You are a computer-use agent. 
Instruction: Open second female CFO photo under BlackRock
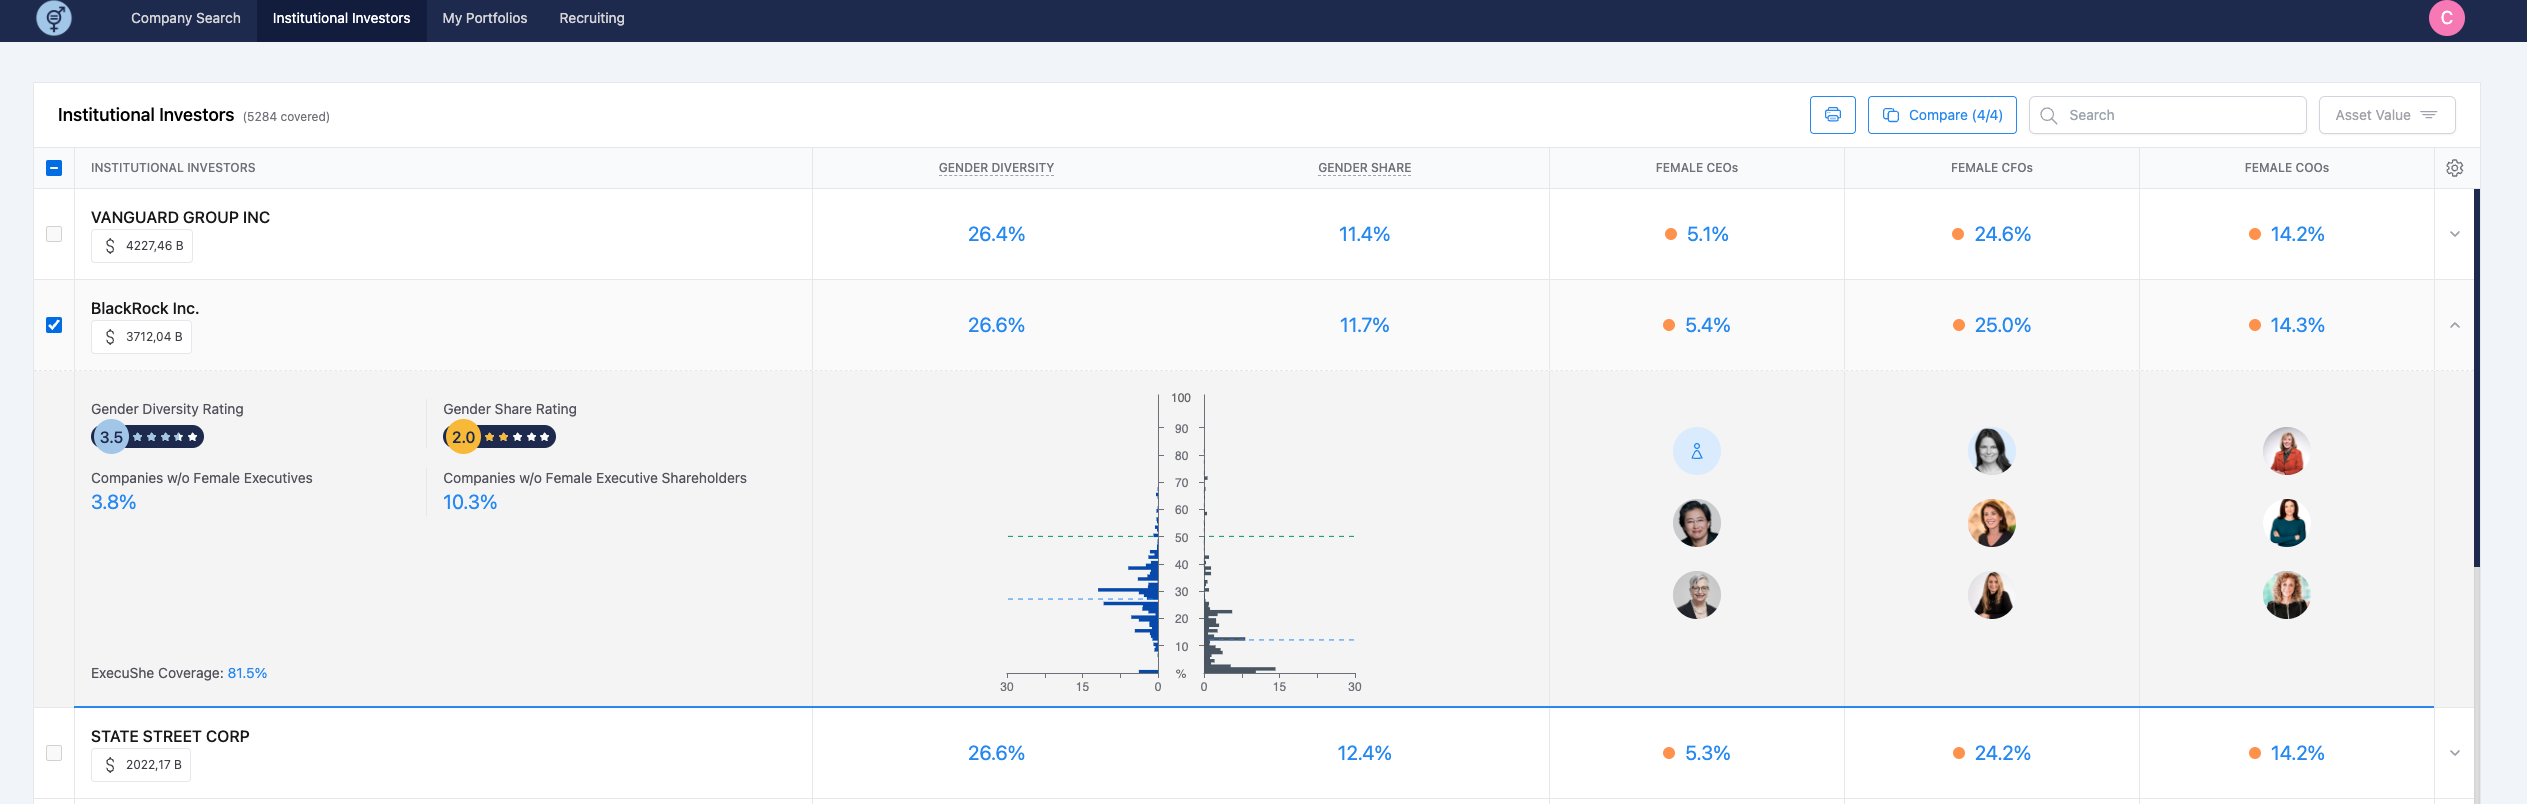click(1991, 523)
